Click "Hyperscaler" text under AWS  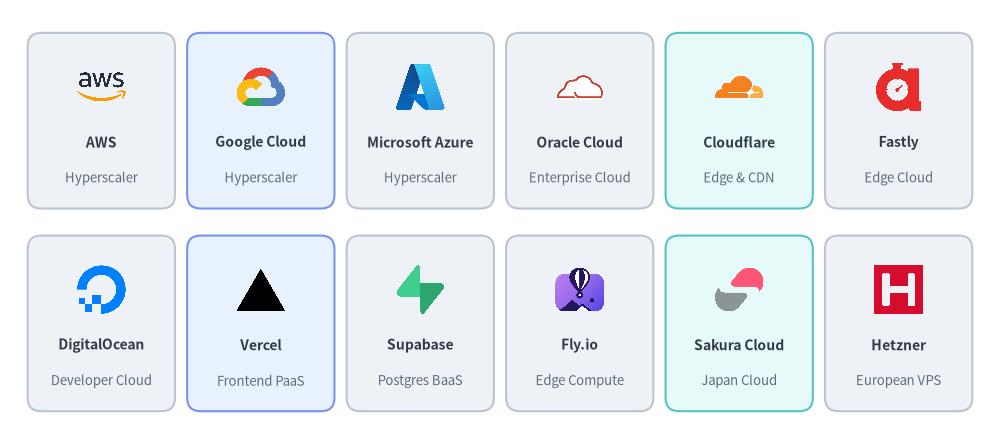101,177
